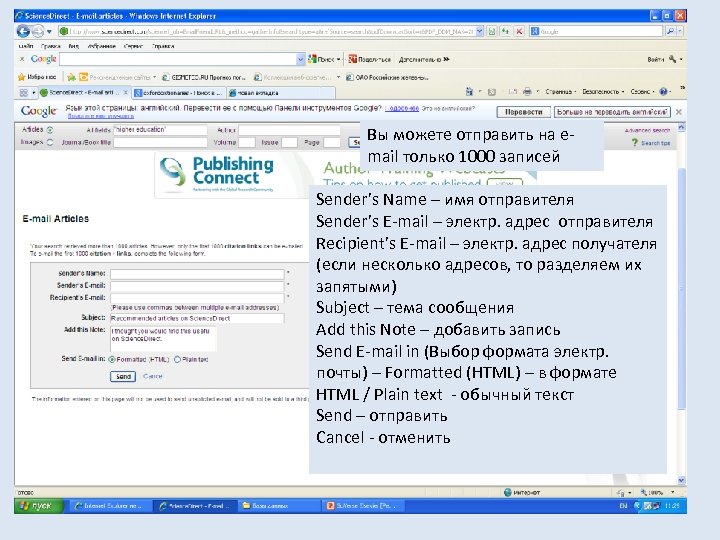Change the EN language indicator in tray
720x540 pixels.
(623, 506)
